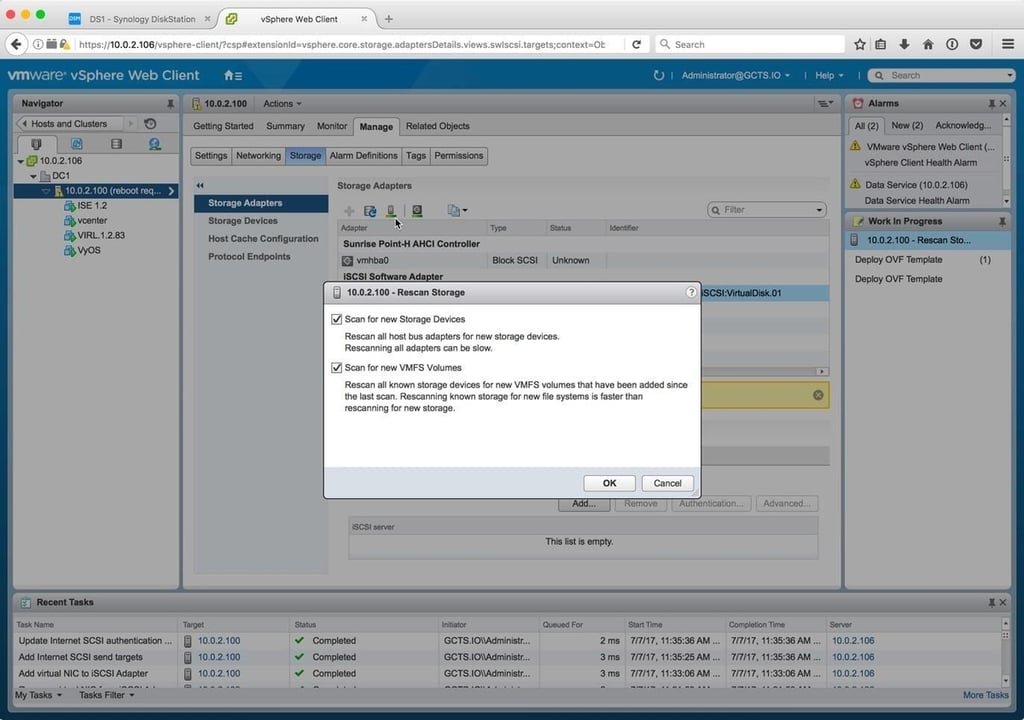Select vcenter virtual machine
1024x720 pixels.
coord(92,220)
